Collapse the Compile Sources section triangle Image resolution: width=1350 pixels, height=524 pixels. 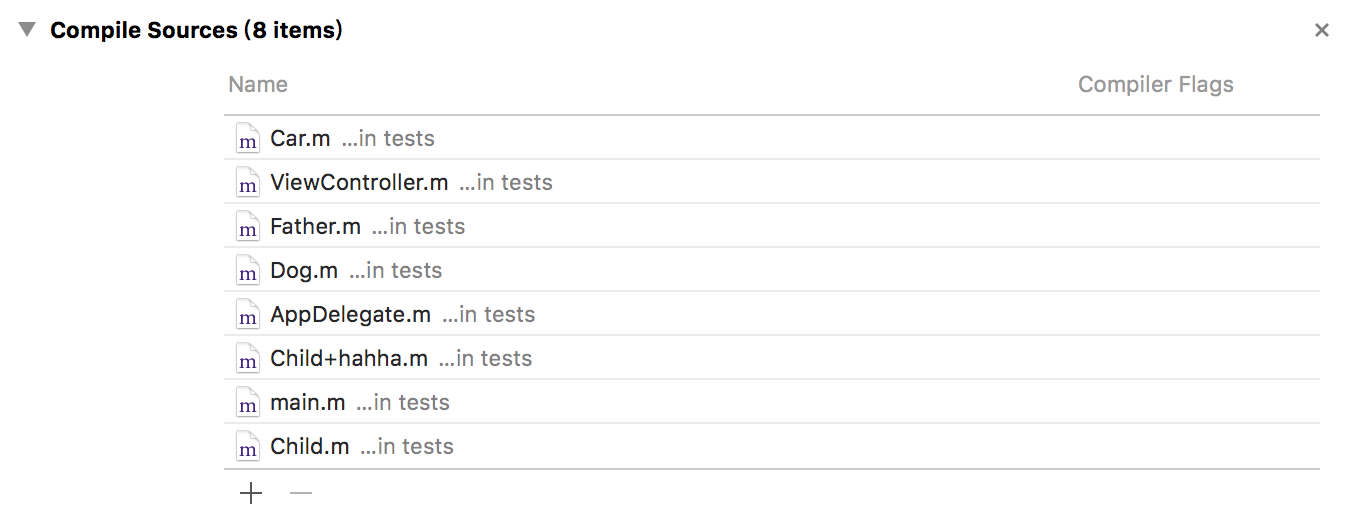(x=27, y=30)
